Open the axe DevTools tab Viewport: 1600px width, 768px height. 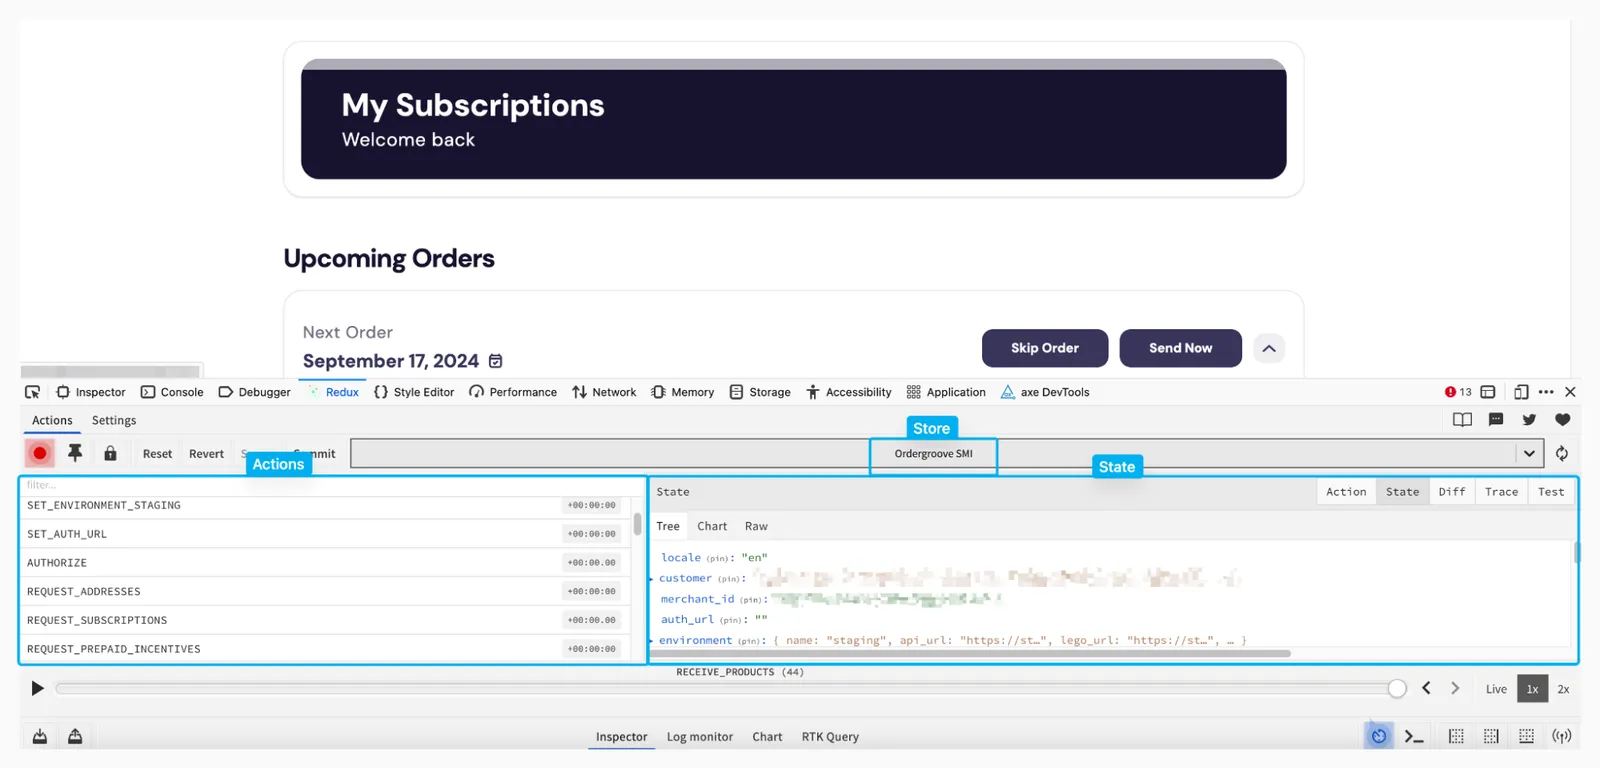[x=1045, y=392]
